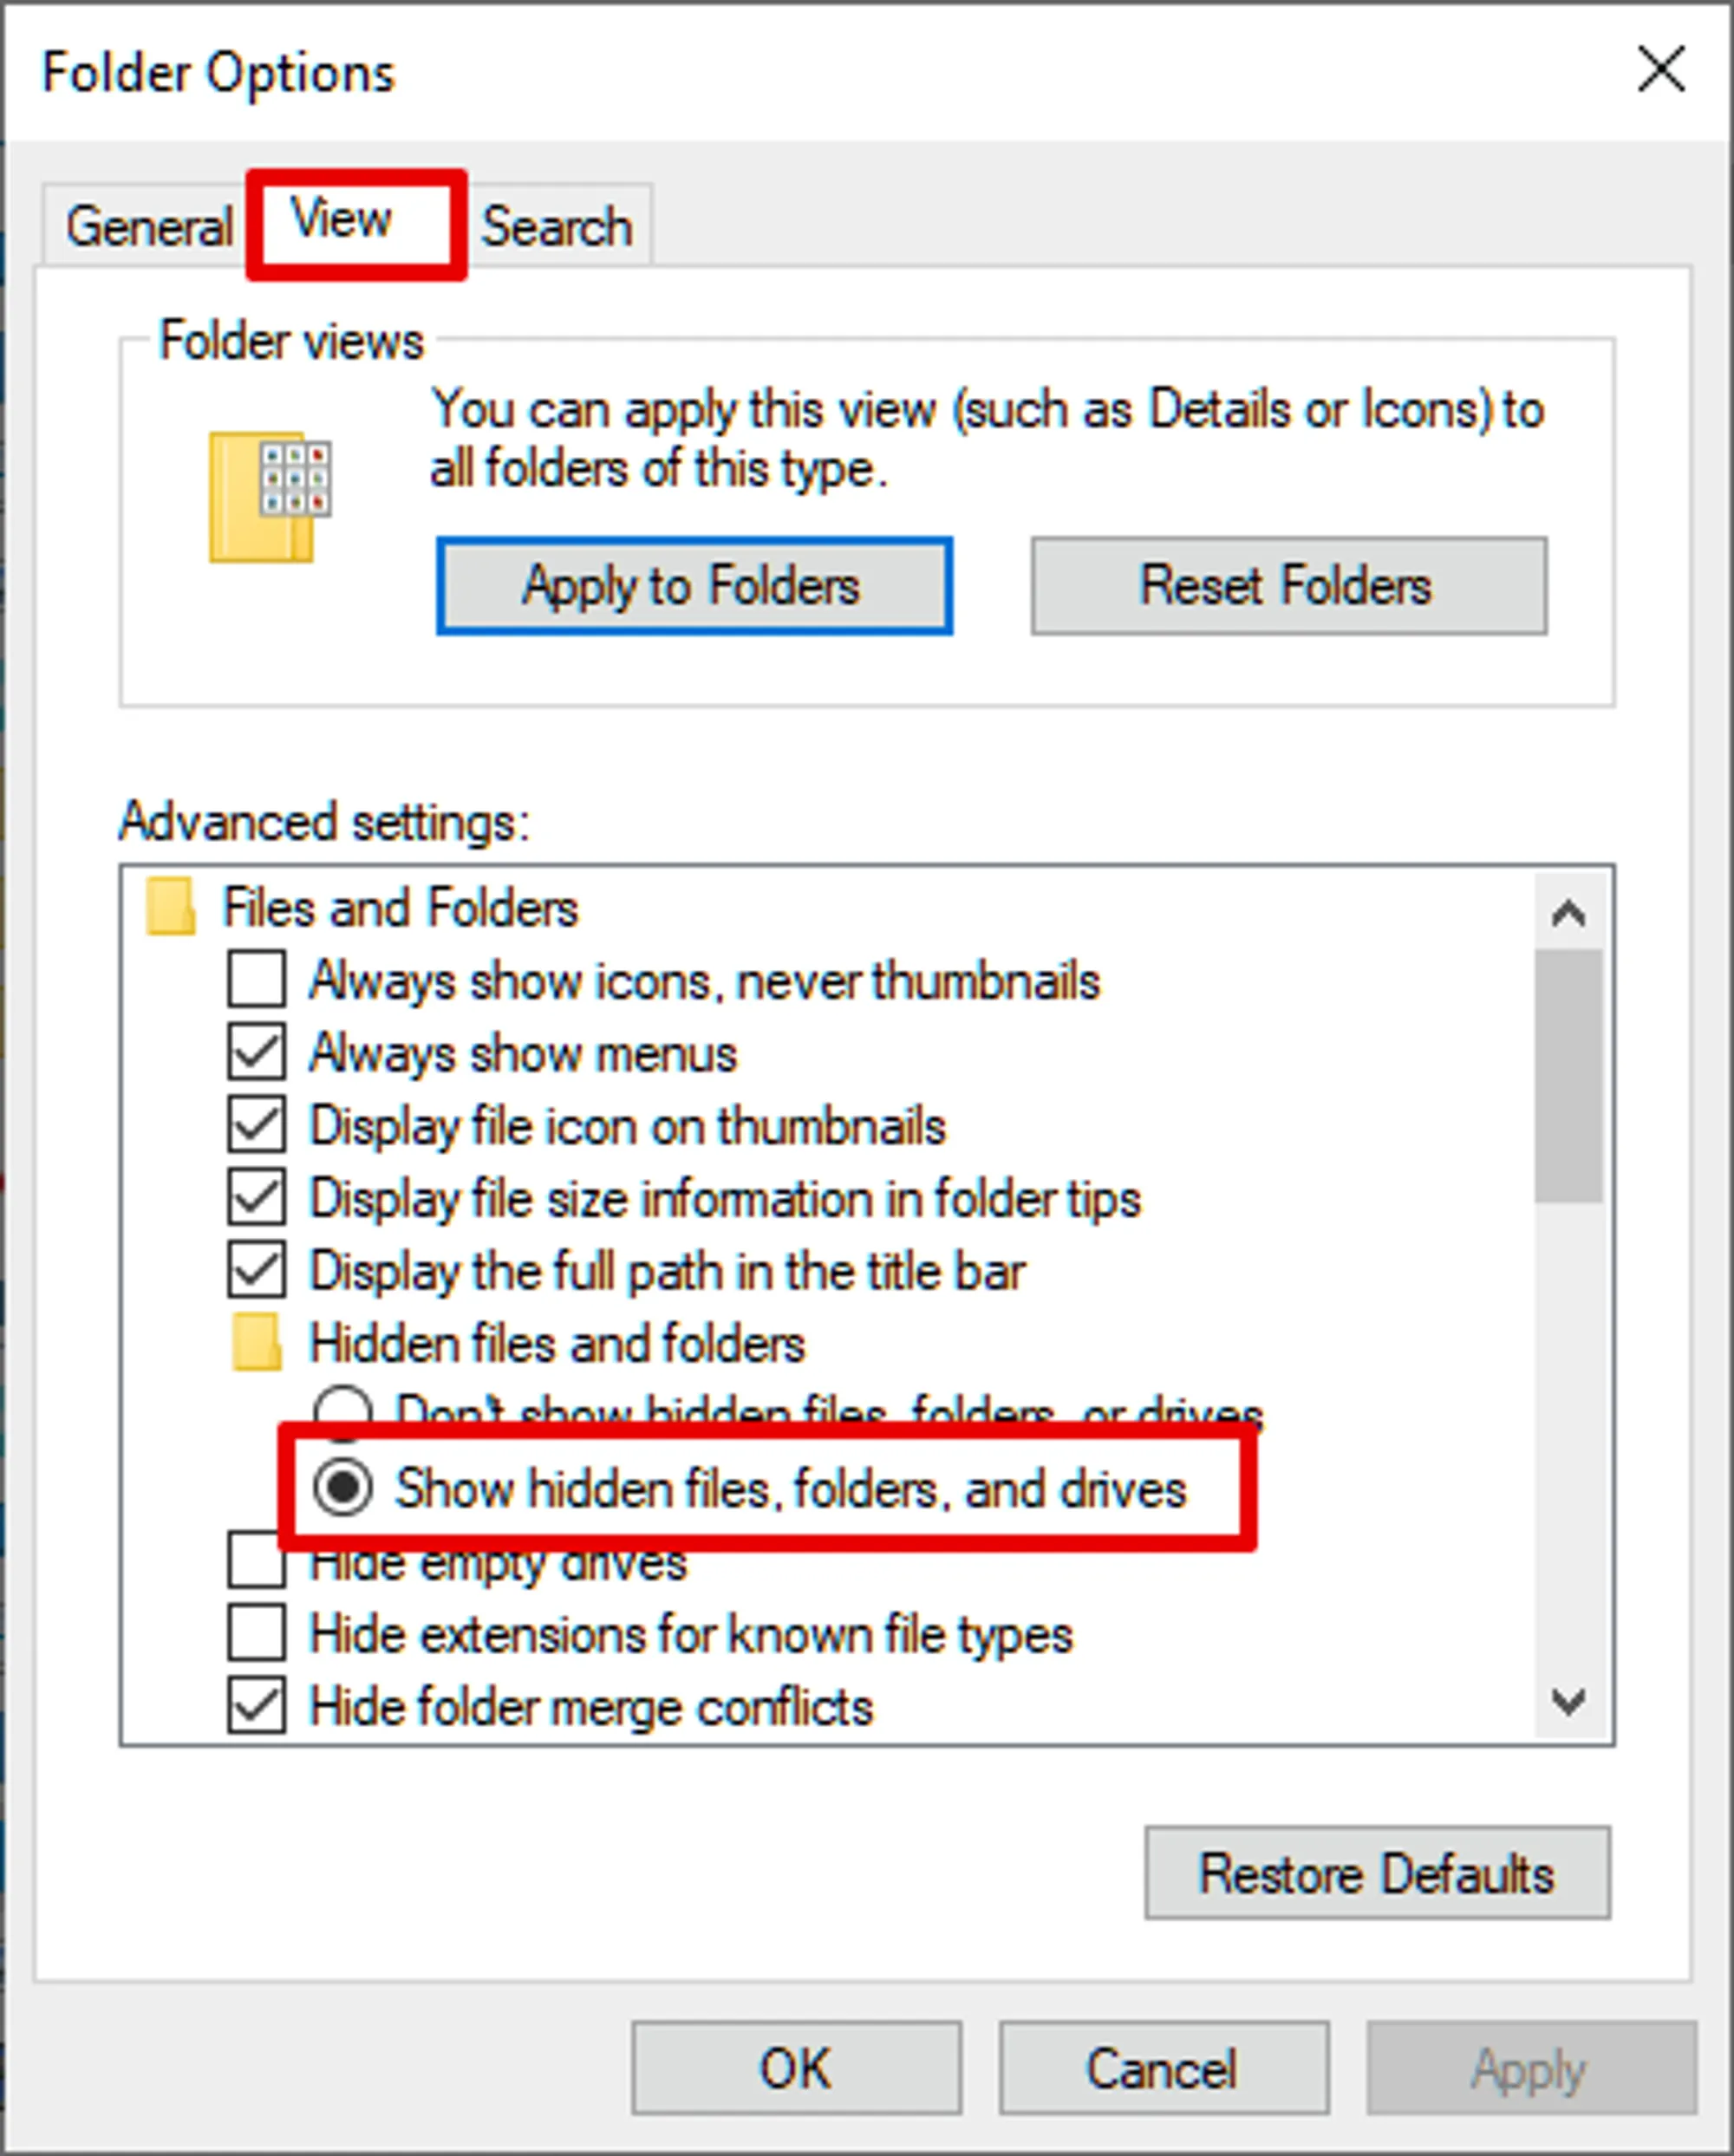The width and height of the screenshot is (1734, 2156).
Task: Select Show hidden files, folders, and drives
Action: (343, 1488)
